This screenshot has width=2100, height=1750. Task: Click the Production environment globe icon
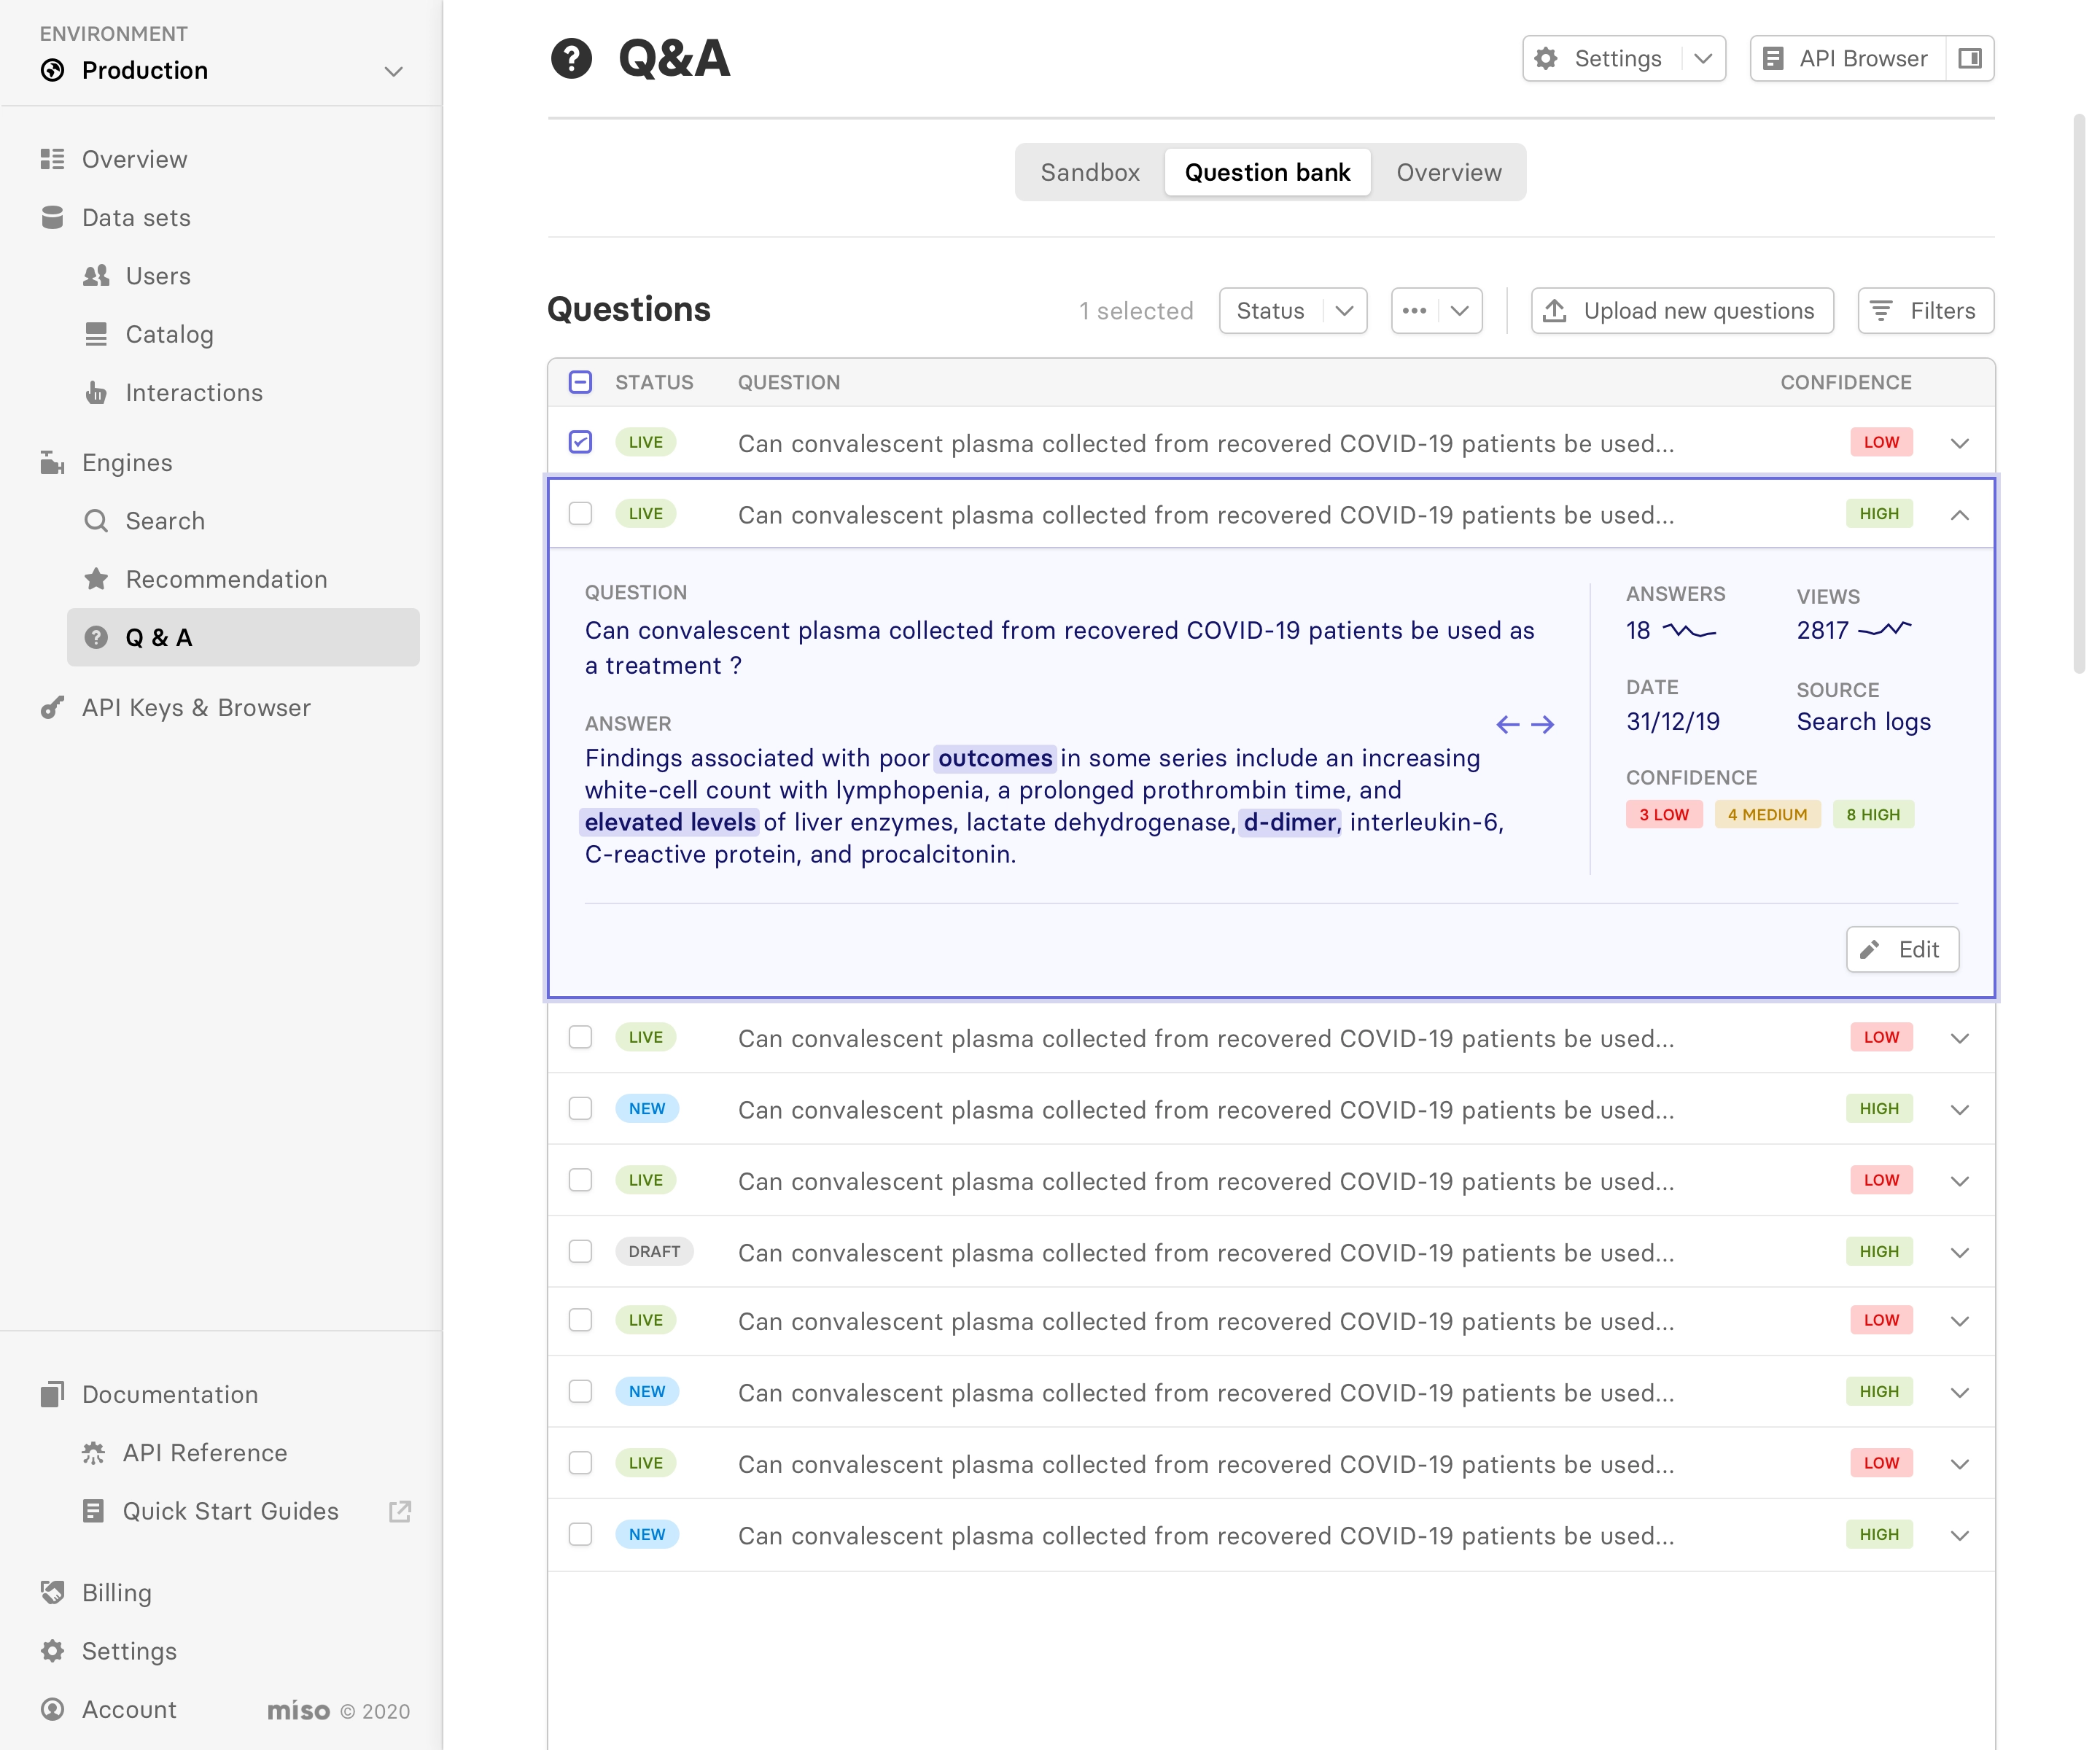(x=52, y=70)
